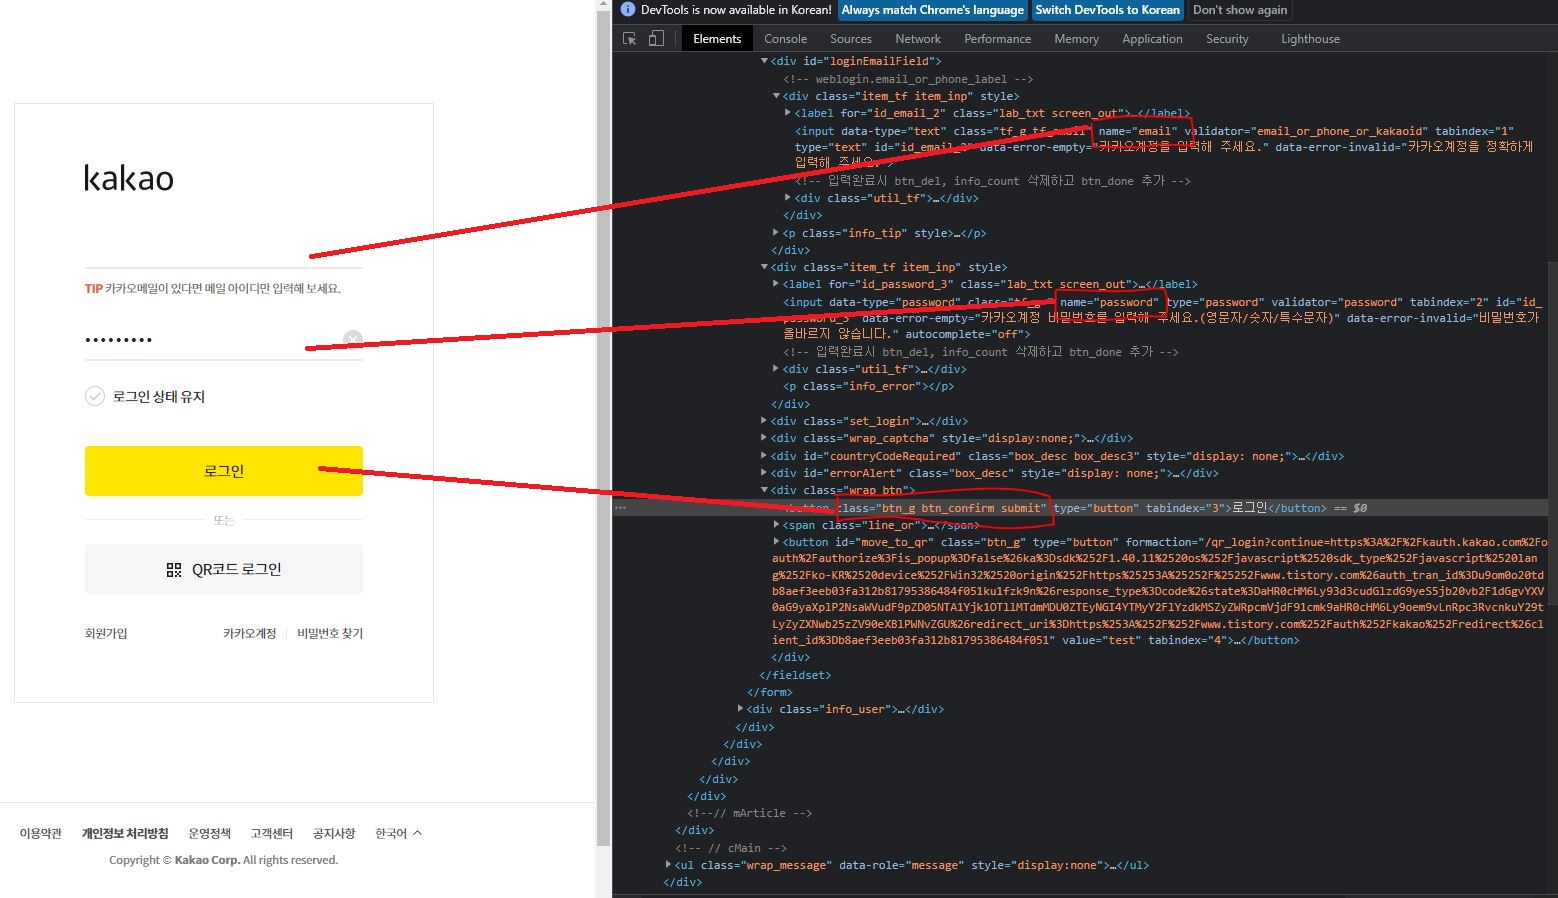The width and height of the screenshot is (1558, 898).
Task: Expand the div id="countryCodeRequired" node
Action: tap(765, 456)
